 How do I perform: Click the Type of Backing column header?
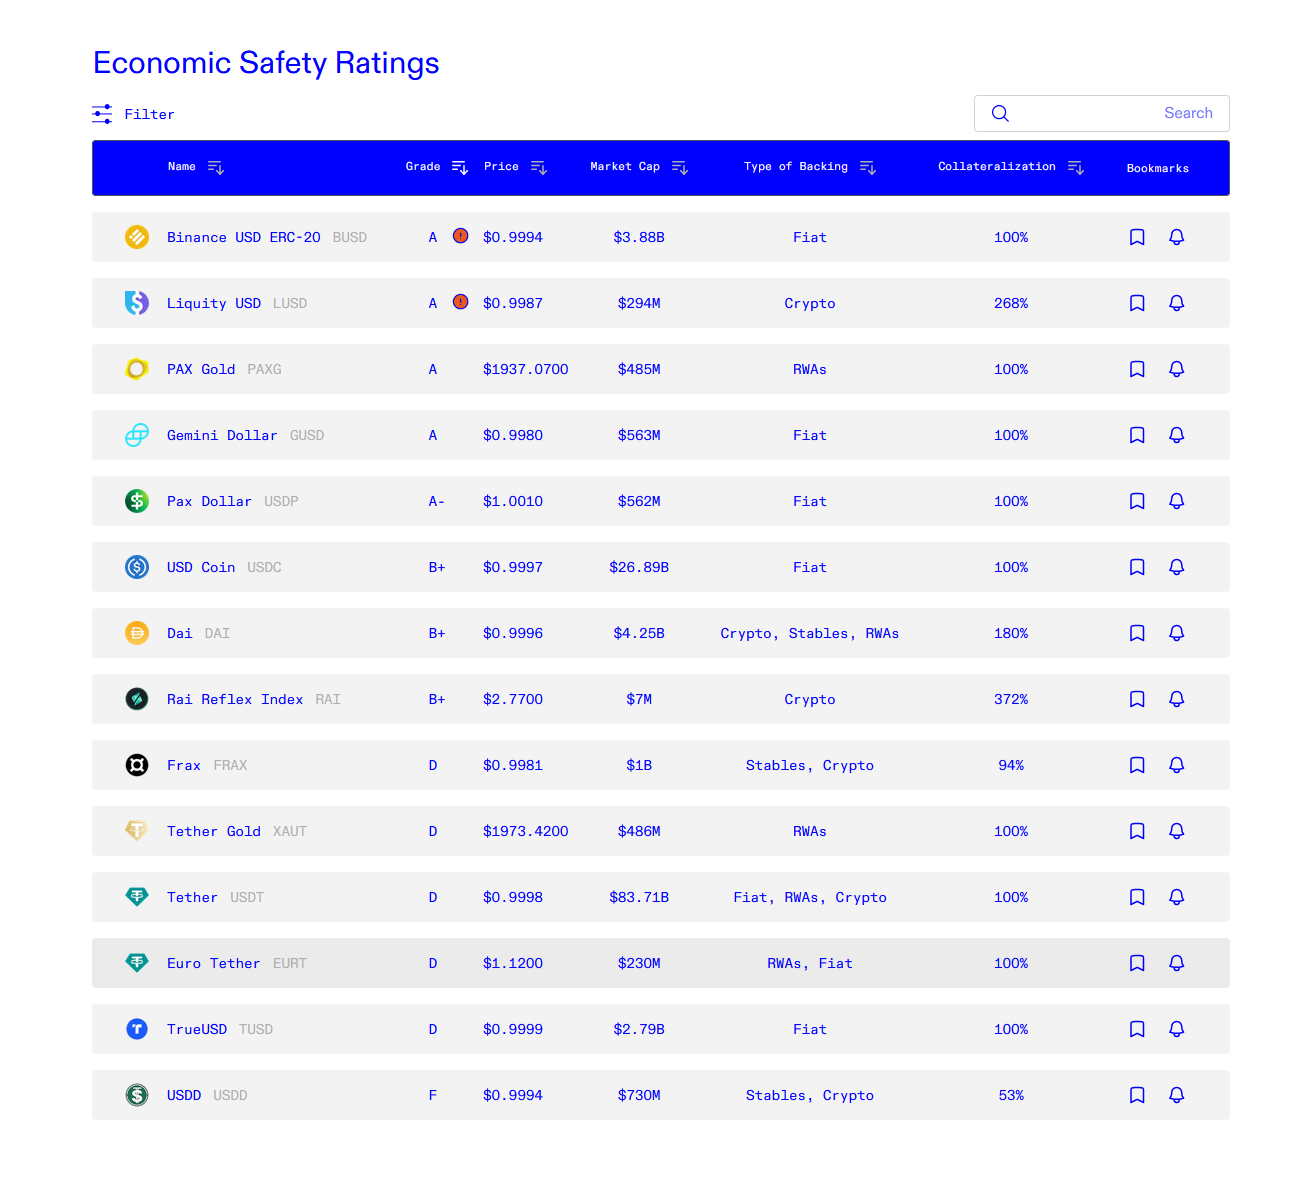click(795, 166)
